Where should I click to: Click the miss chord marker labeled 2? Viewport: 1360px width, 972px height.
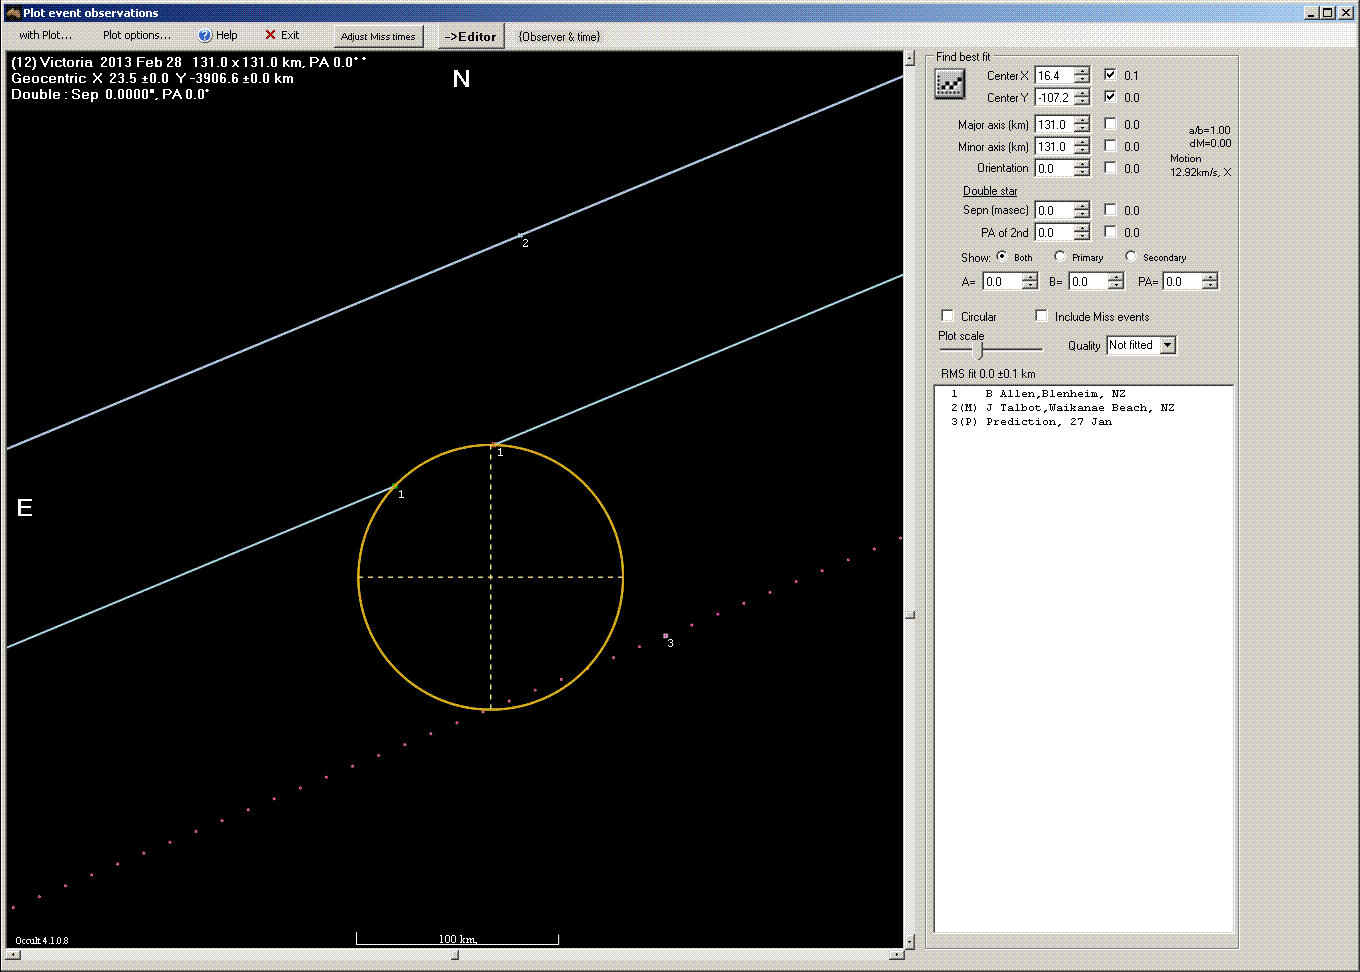pos(521,236)
